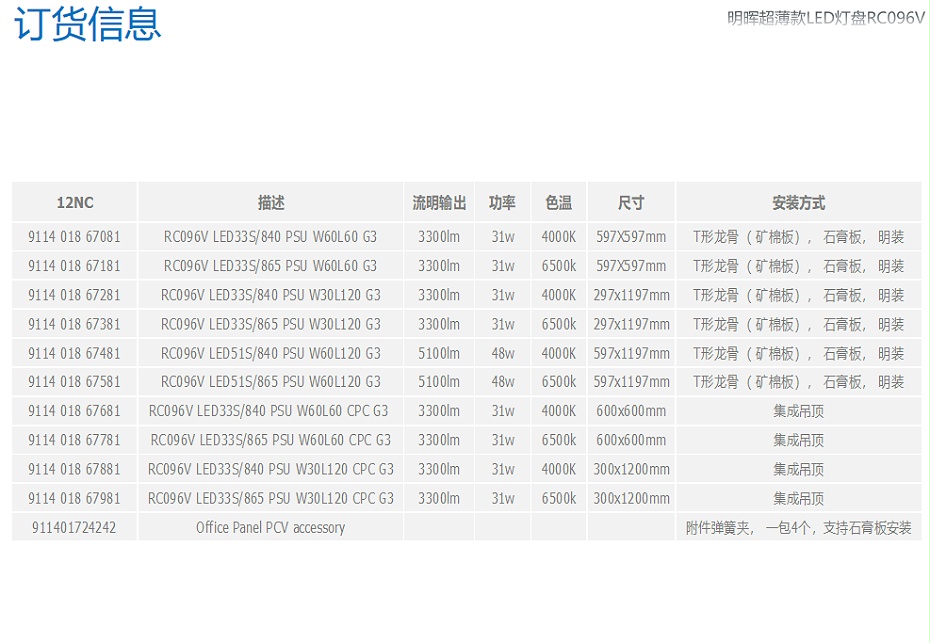Screen dimensions: 930x643
Task: Click 31w power in row 67781
Action: pyautogui.click(x=503, y=440)
